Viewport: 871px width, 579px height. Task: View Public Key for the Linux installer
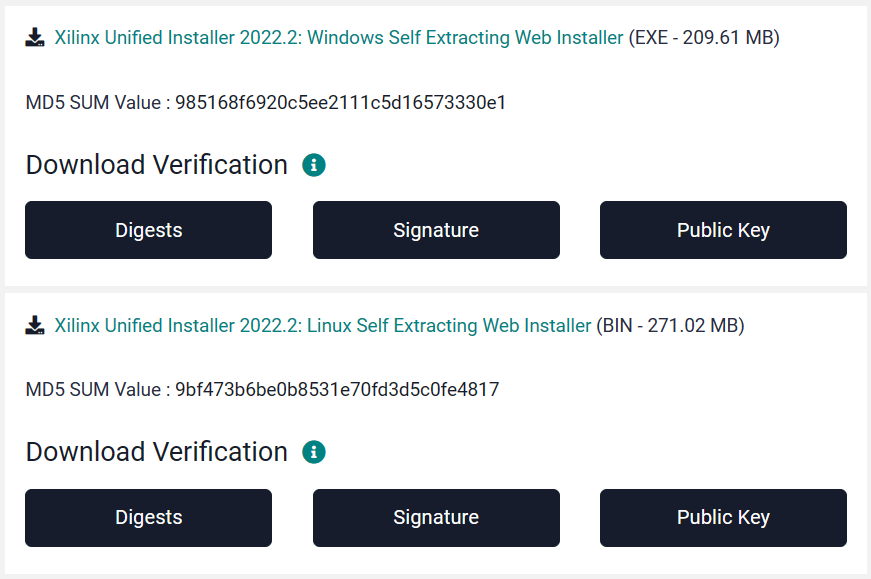click(723, 517)
